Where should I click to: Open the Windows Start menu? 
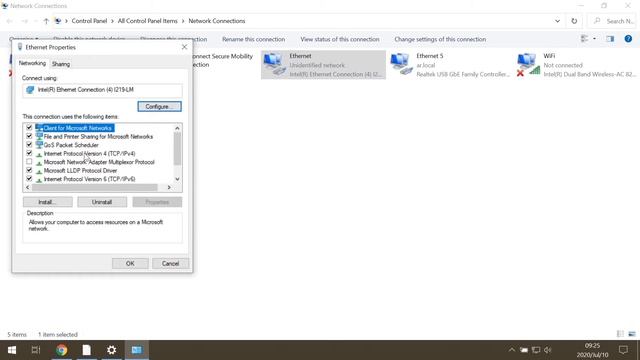[12, 350]
